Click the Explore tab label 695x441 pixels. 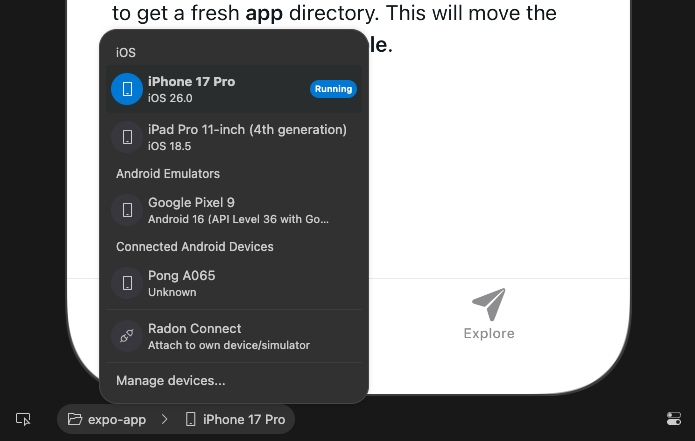(x=489, y=333)
